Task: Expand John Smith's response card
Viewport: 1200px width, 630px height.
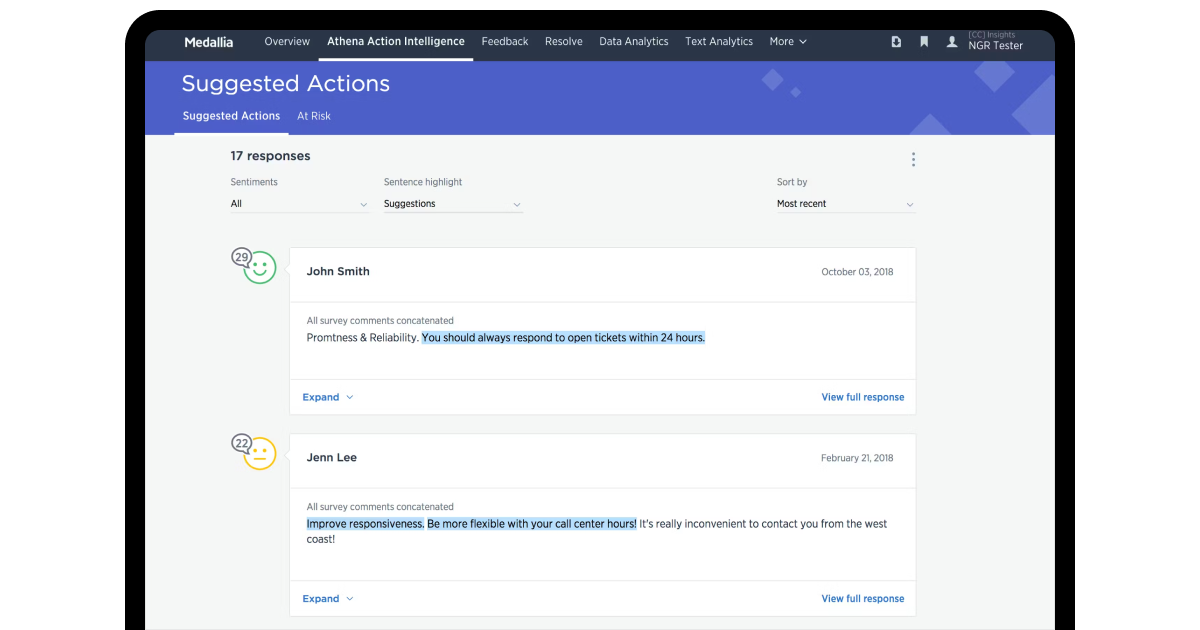Action: pos(328,397)
